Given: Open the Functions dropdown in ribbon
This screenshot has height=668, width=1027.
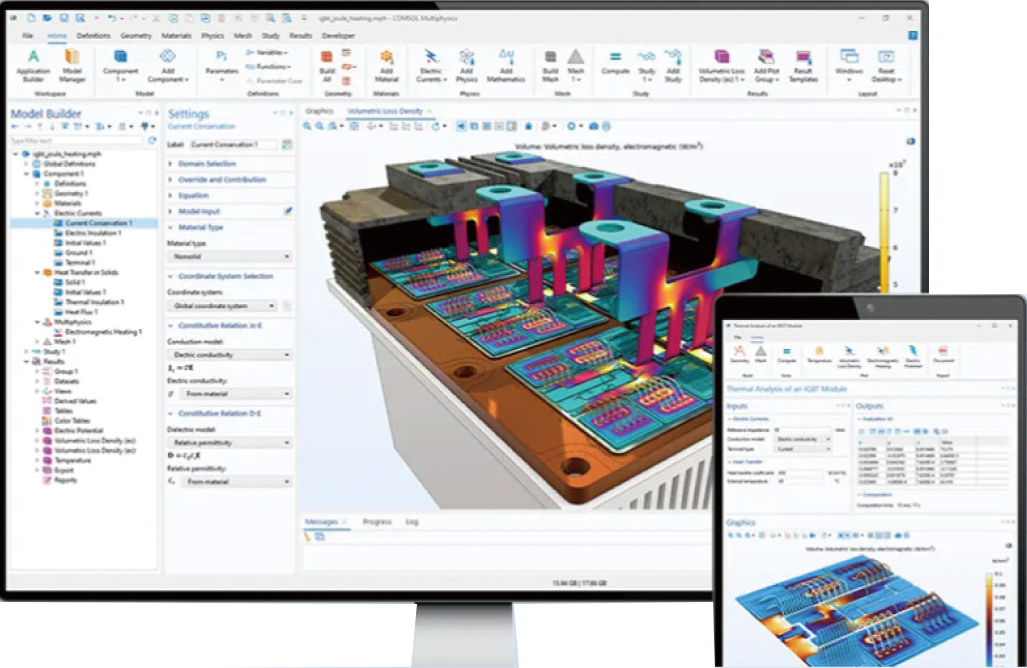Looking at the screenshot, I should [x=268, y=66].
